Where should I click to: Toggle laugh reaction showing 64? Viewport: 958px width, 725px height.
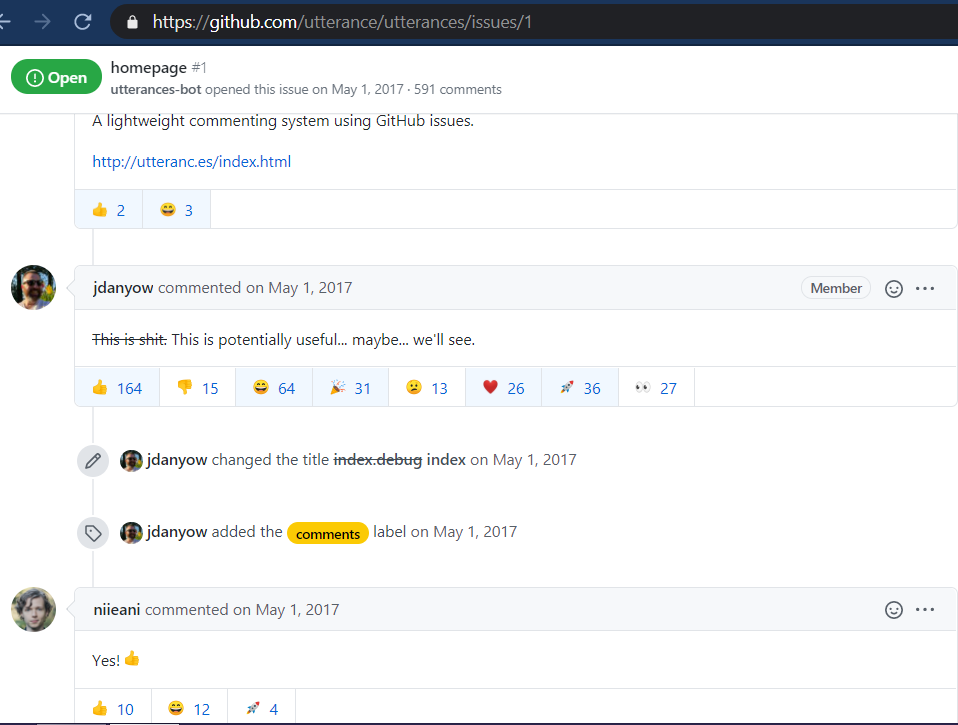[x=274, y=387]
